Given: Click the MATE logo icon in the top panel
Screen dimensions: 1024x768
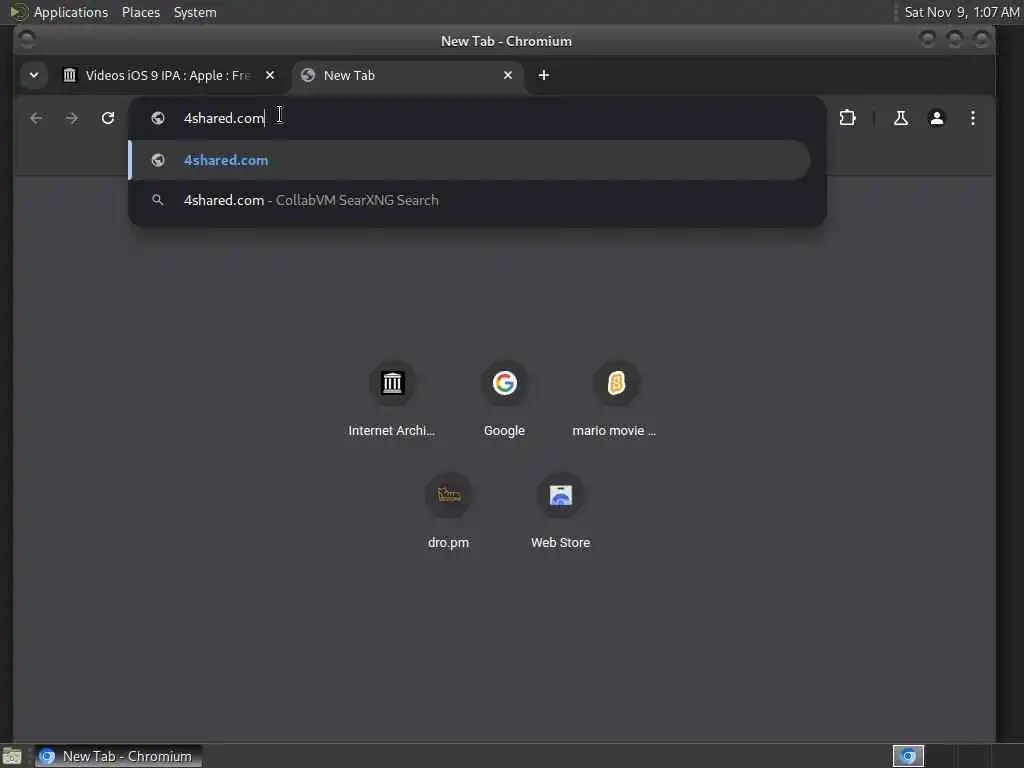Looking at the screenshot, I should pos(18,12).
